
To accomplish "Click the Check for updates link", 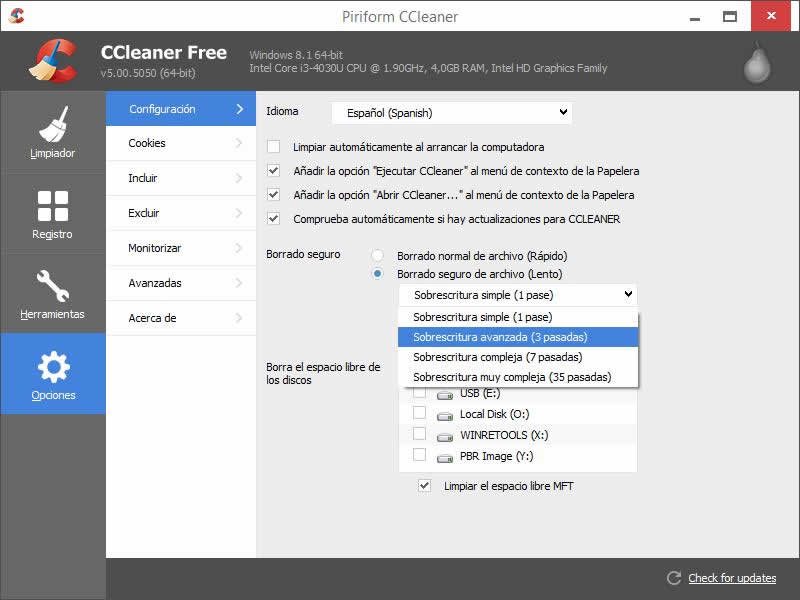I will tap(732, 578).
